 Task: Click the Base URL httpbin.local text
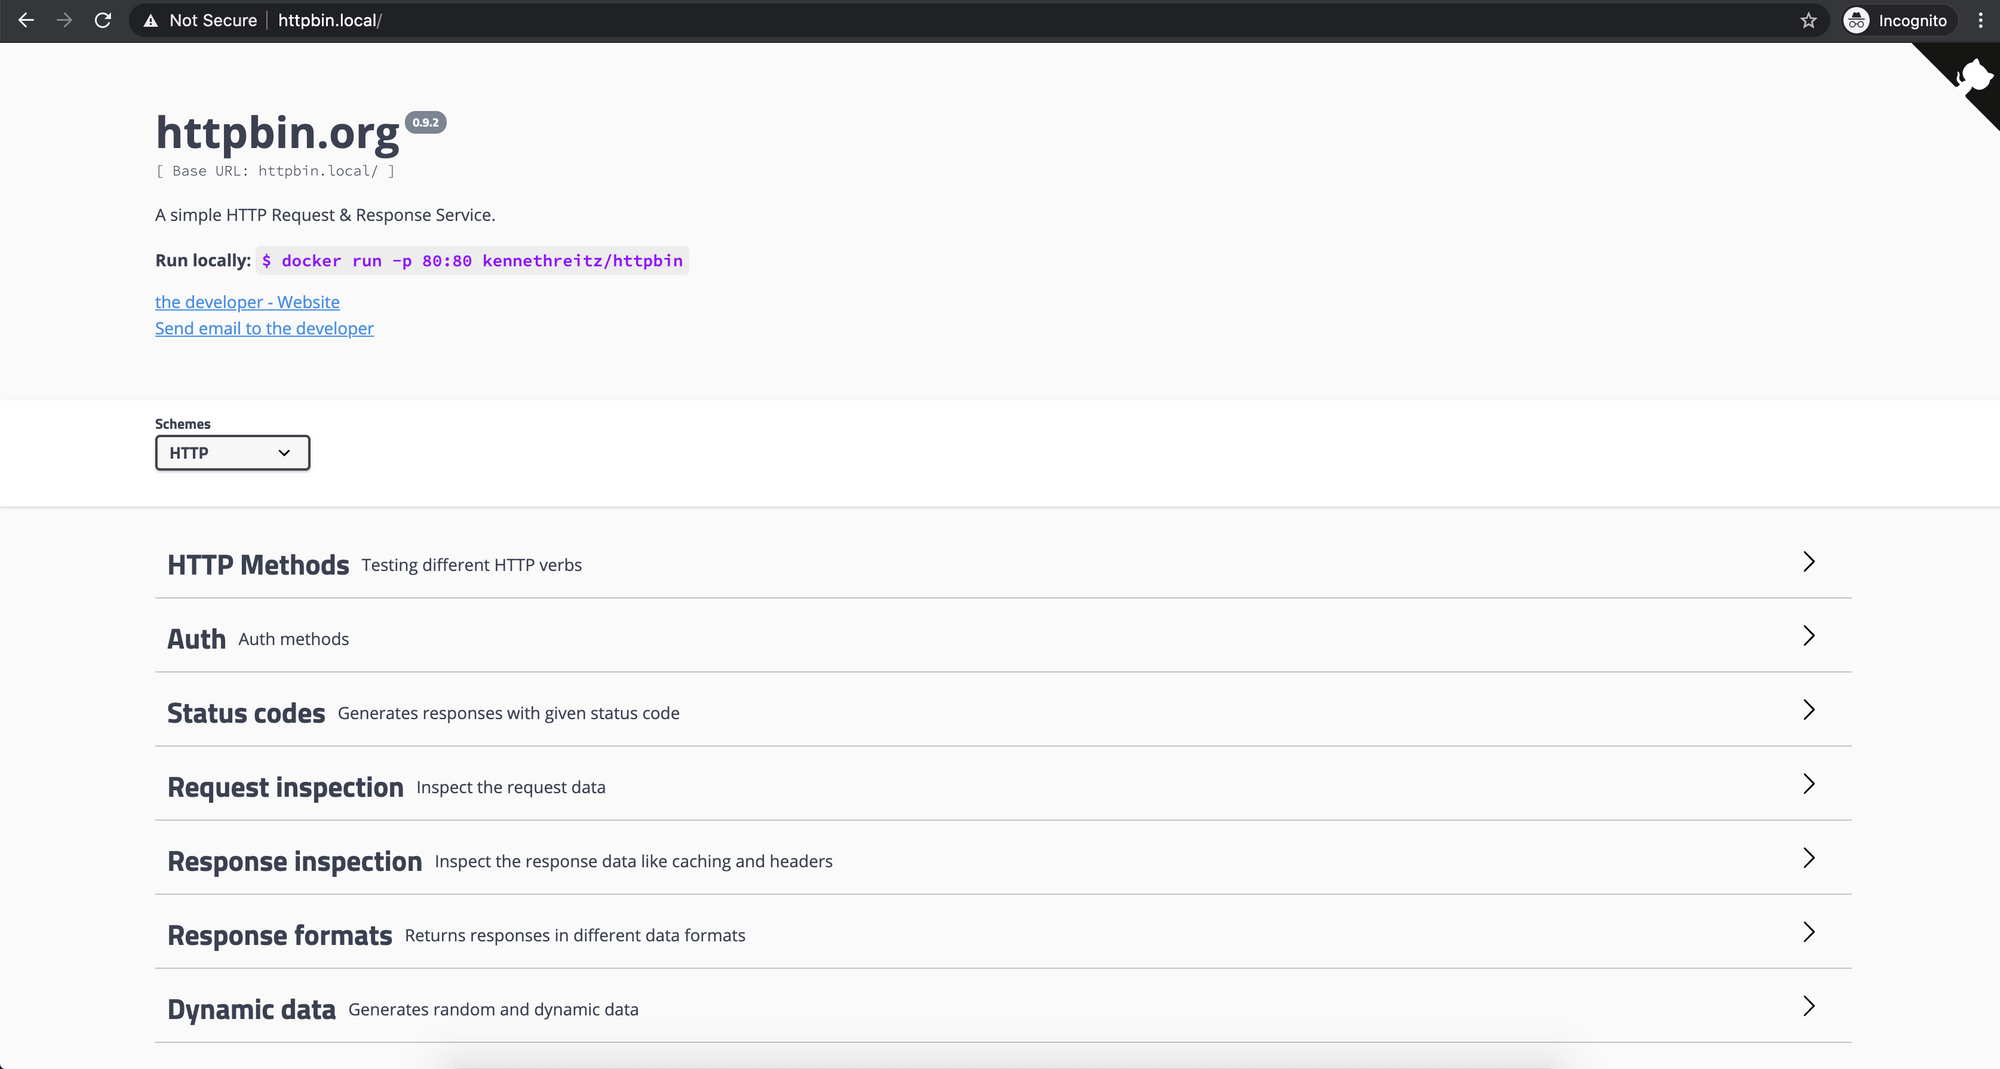click(275, 171)
